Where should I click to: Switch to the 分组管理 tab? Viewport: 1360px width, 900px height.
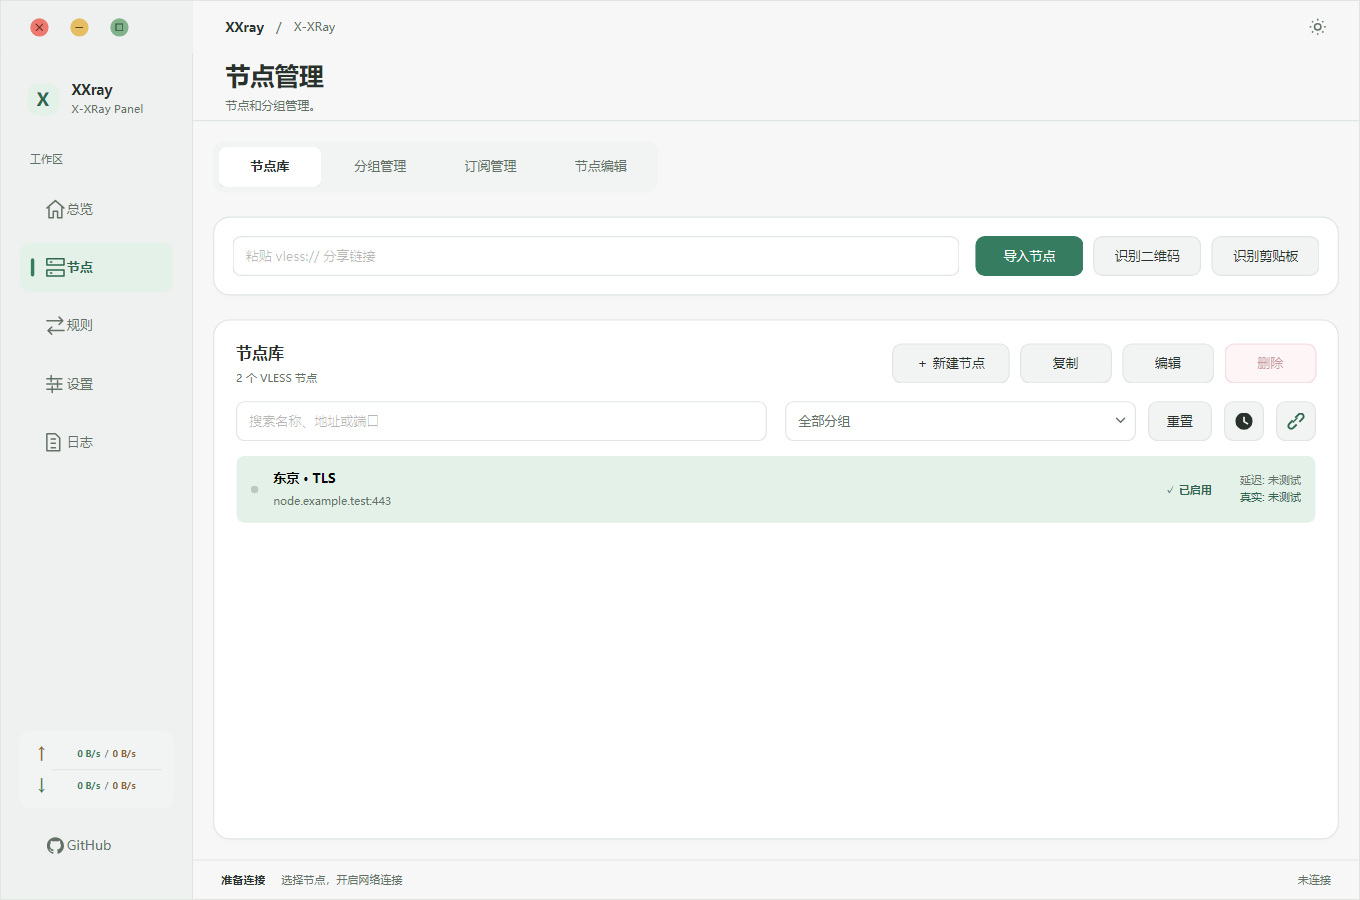coord(380,166)
